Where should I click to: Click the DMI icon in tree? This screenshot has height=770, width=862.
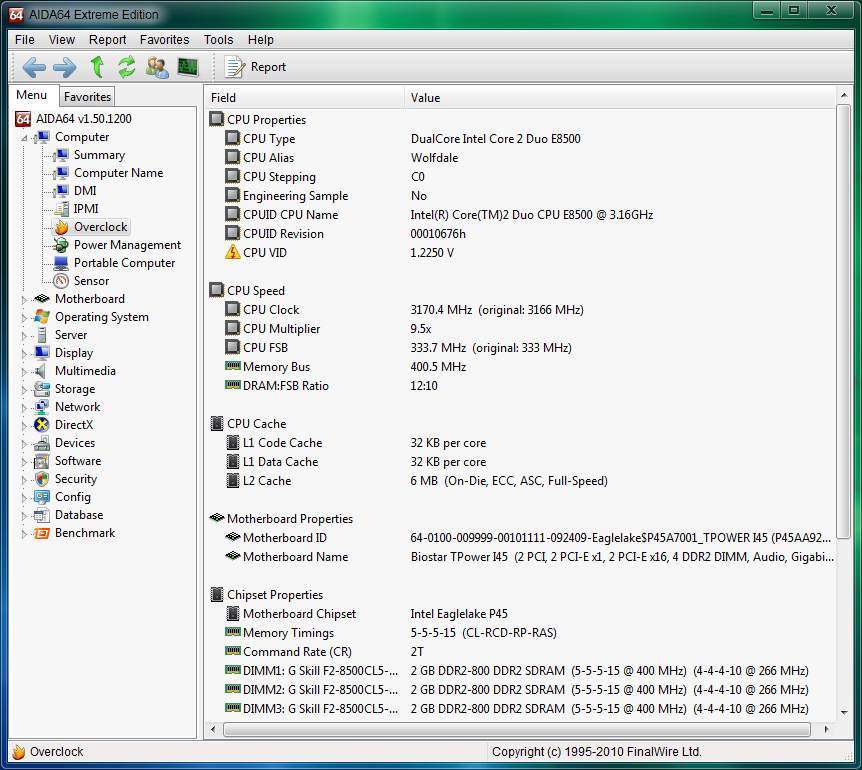tap(61, 191)
